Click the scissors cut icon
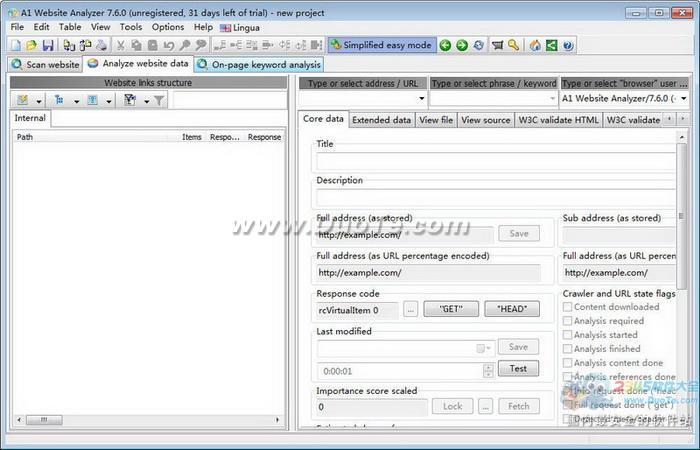The height and width of the screenshot is (450, 700). tap(121, 45)
